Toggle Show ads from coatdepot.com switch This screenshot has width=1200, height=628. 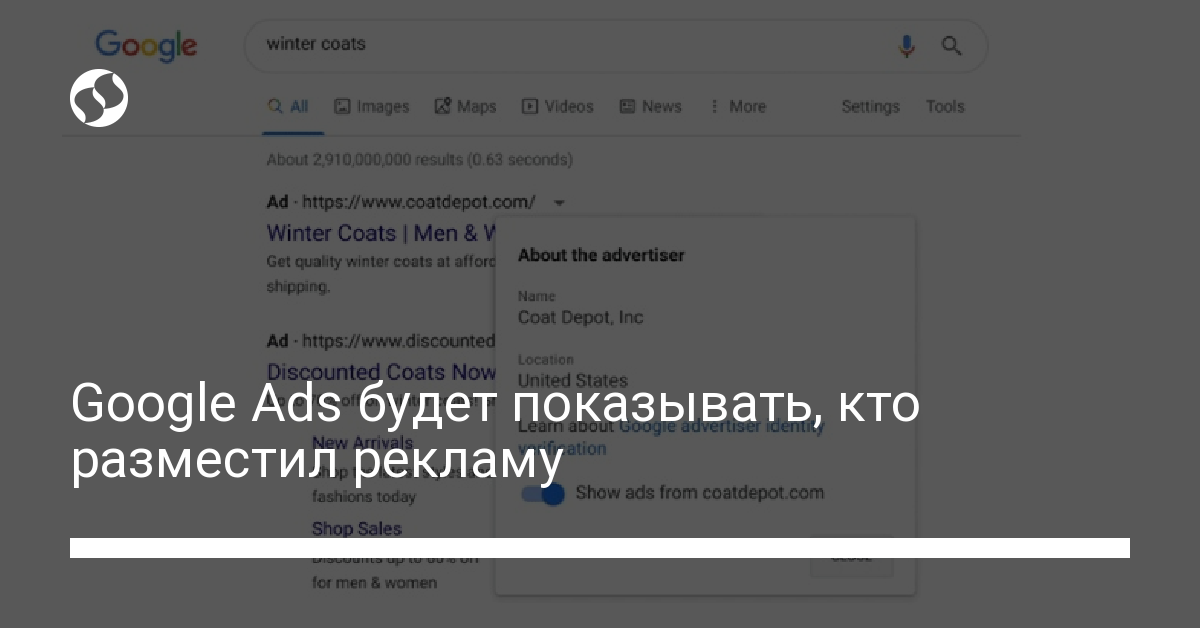click(543, 493)
